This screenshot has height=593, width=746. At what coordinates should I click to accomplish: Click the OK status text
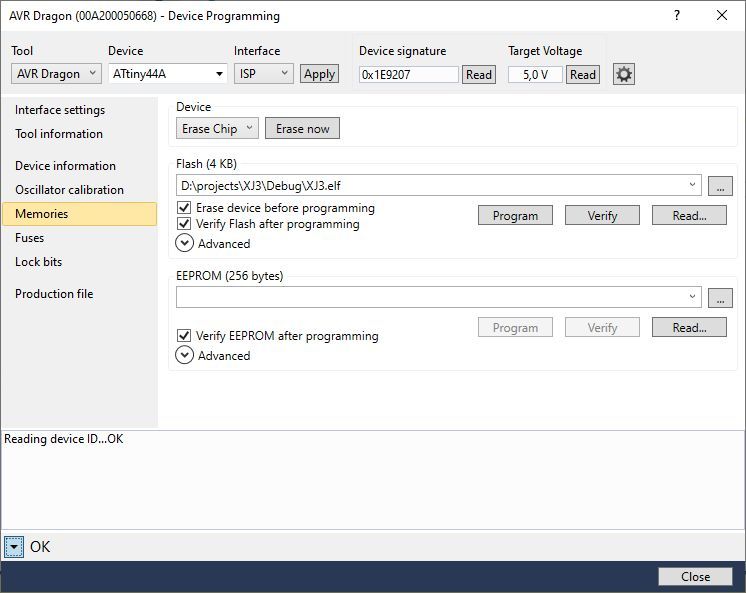(x=40, y=547)
